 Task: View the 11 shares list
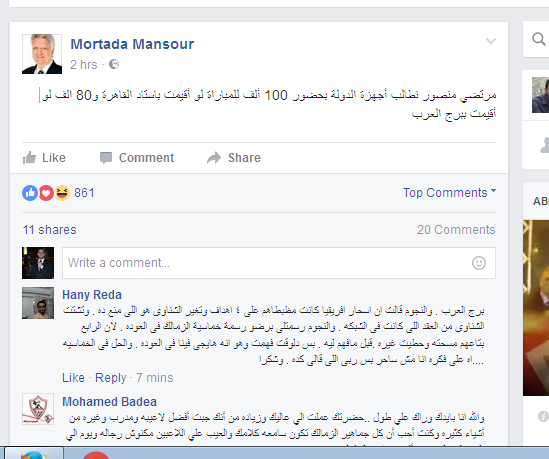(49, 230)
